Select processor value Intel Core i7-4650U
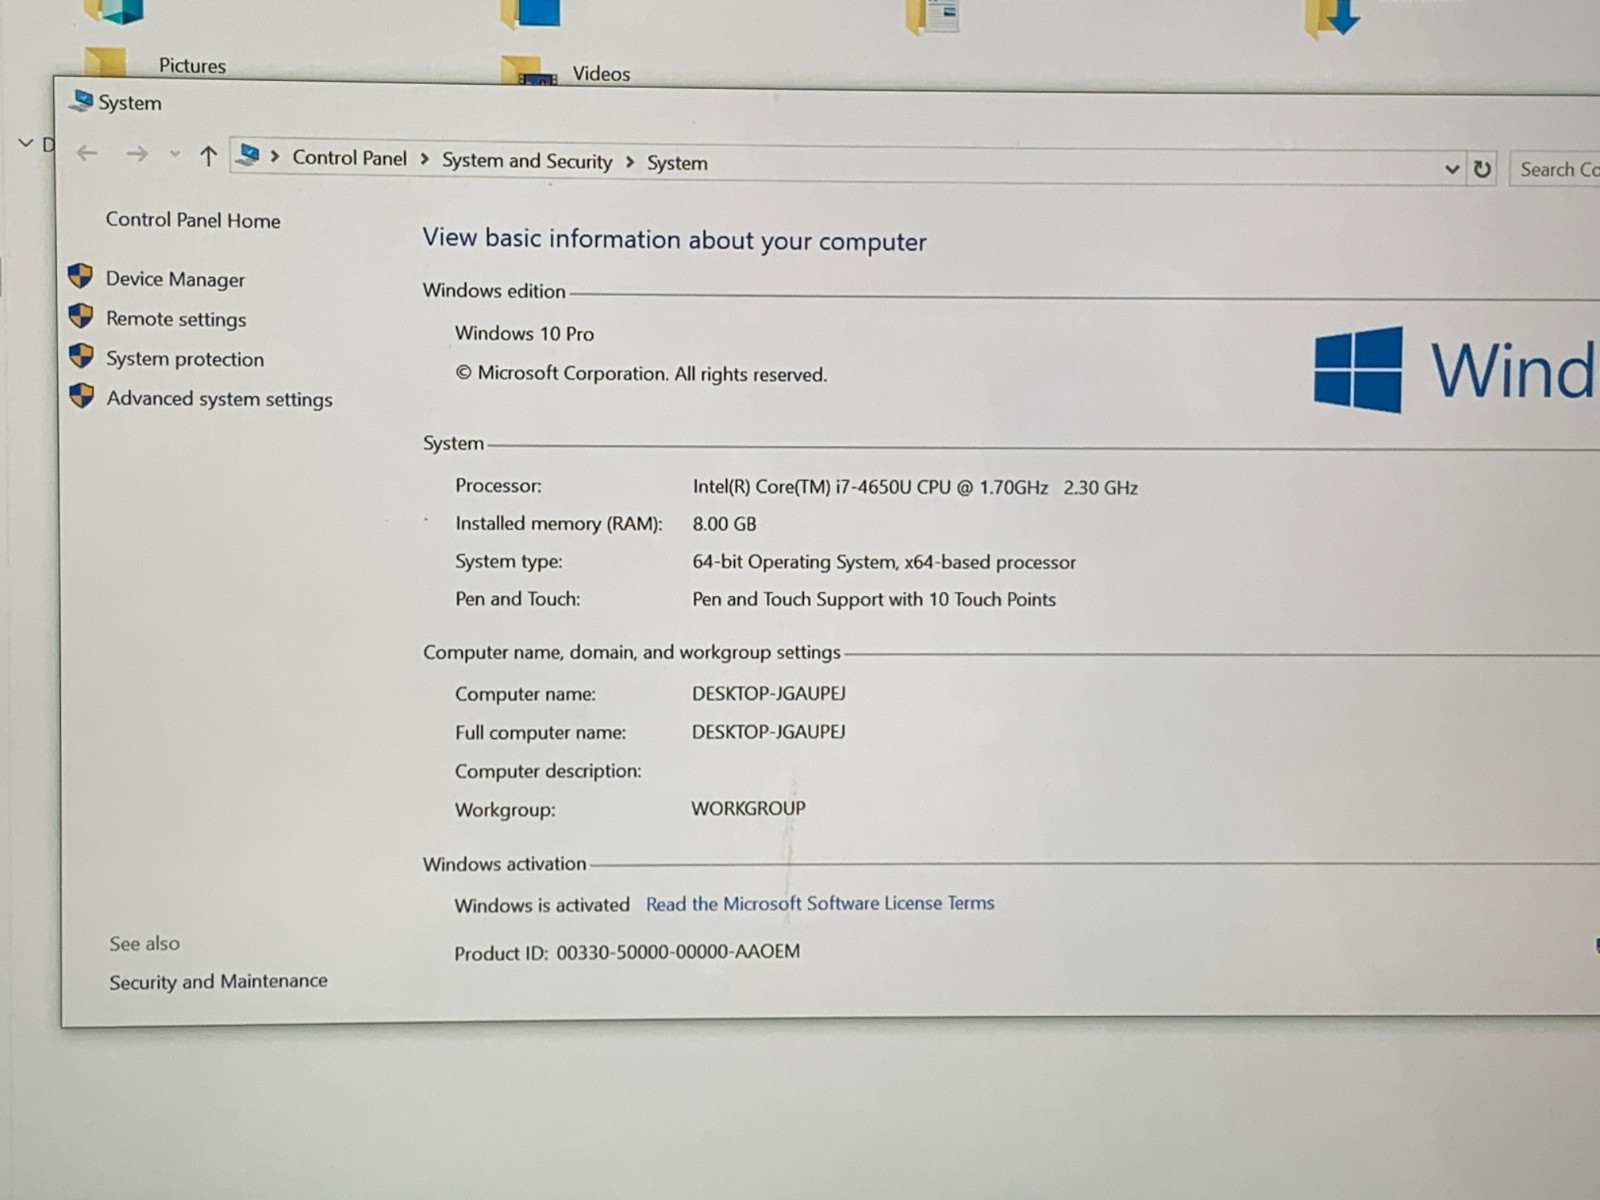This screenshot has width=1600, height=1200. tap(915, 487)
